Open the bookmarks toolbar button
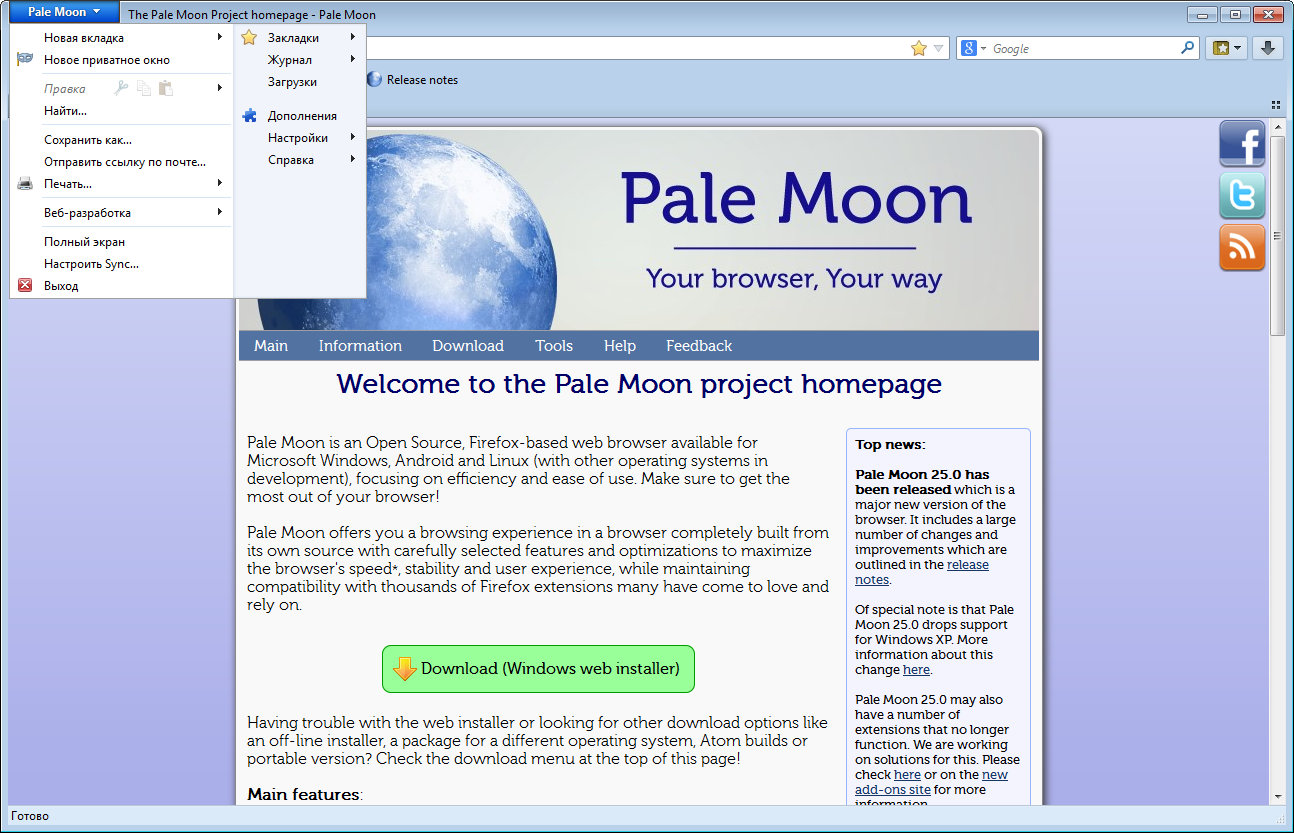The width and height of the screenshot is (1294, 833). 1227,48
